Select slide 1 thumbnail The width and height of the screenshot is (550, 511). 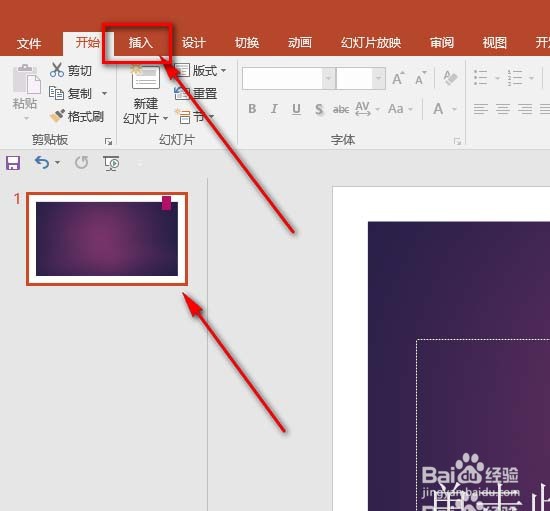107,239
